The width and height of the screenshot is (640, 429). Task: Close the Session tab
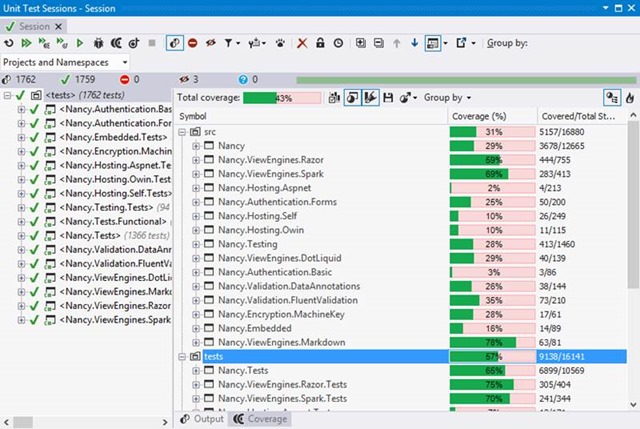(x=58, y=27)
